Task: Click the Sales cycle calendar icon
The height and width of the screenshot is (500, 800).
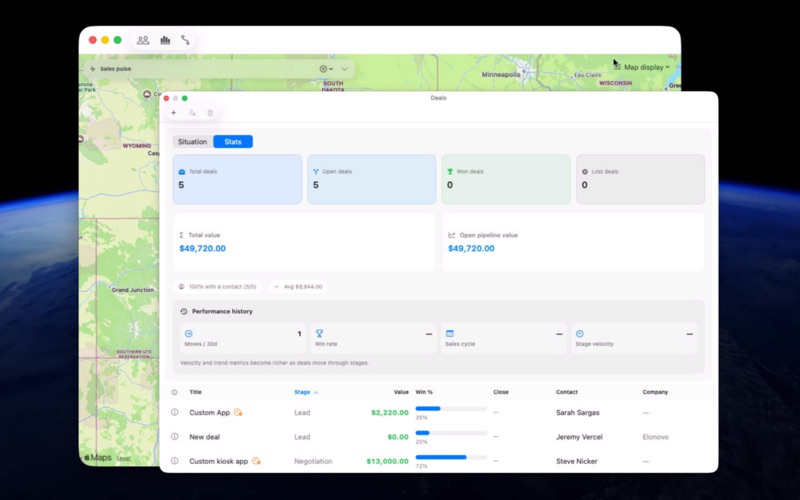Action: point(449,334)
